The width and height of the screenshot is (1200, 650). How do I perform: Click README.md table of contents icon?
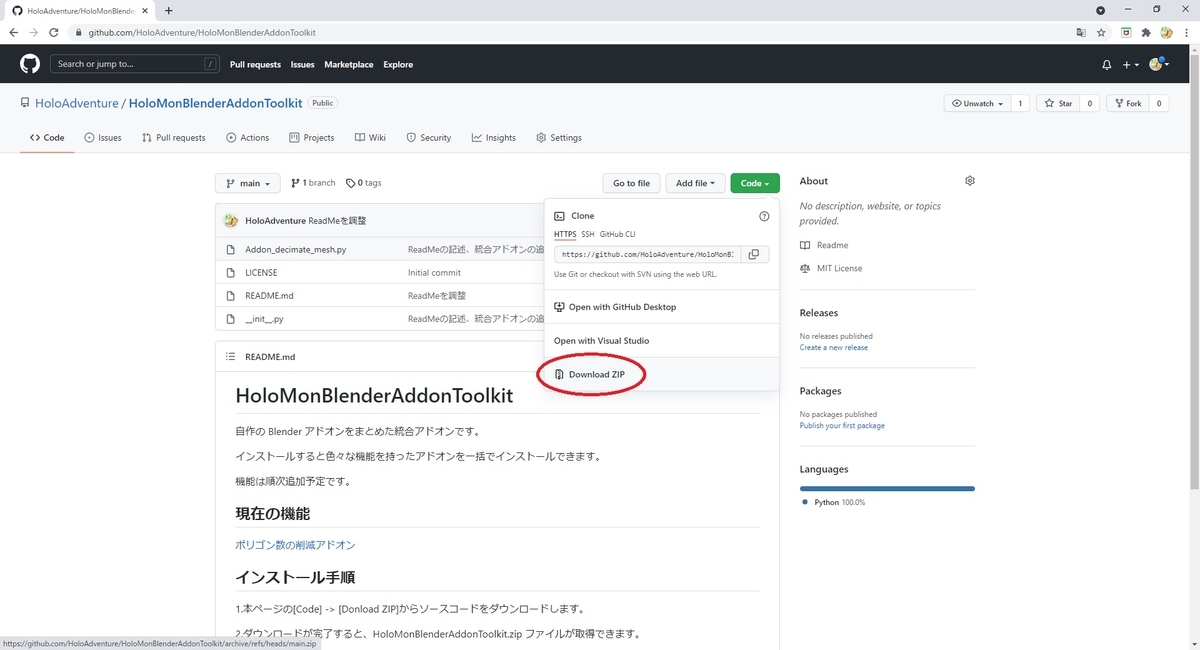[230, 357]
